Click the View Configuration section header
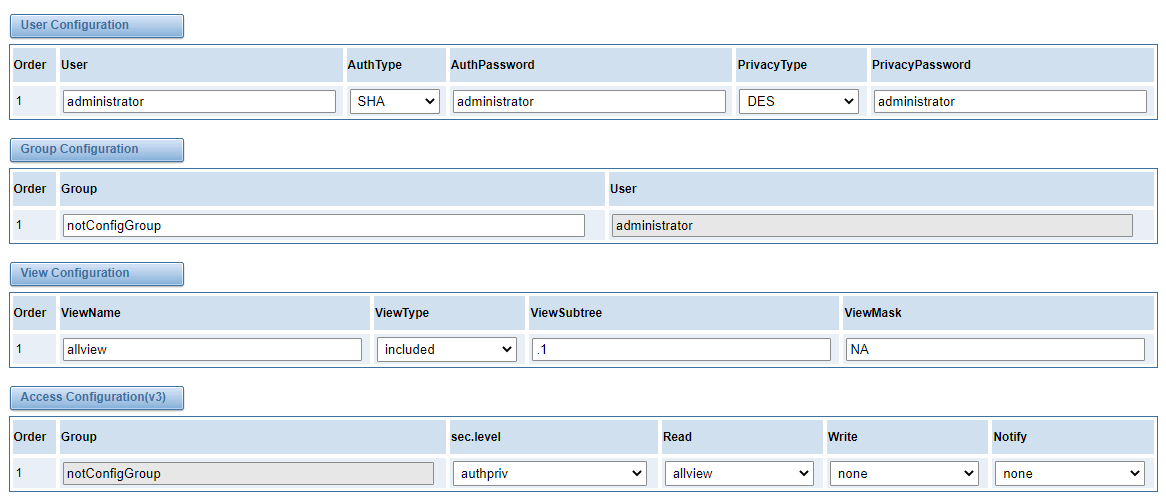 (97, 273)
